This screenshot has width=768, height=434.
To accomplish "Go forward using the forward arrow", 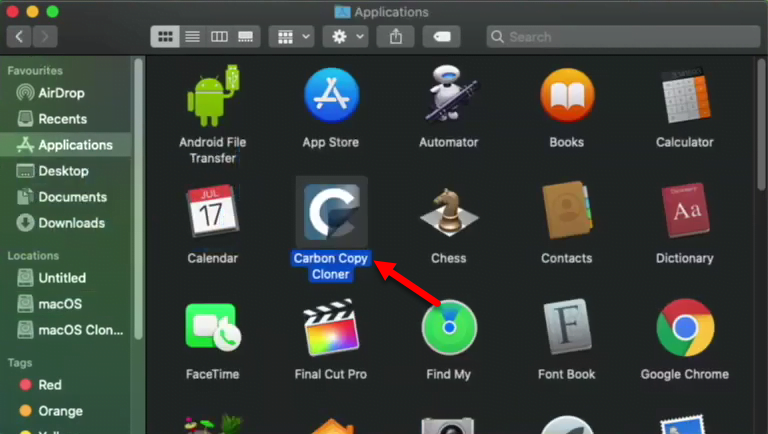I will 45,37.
